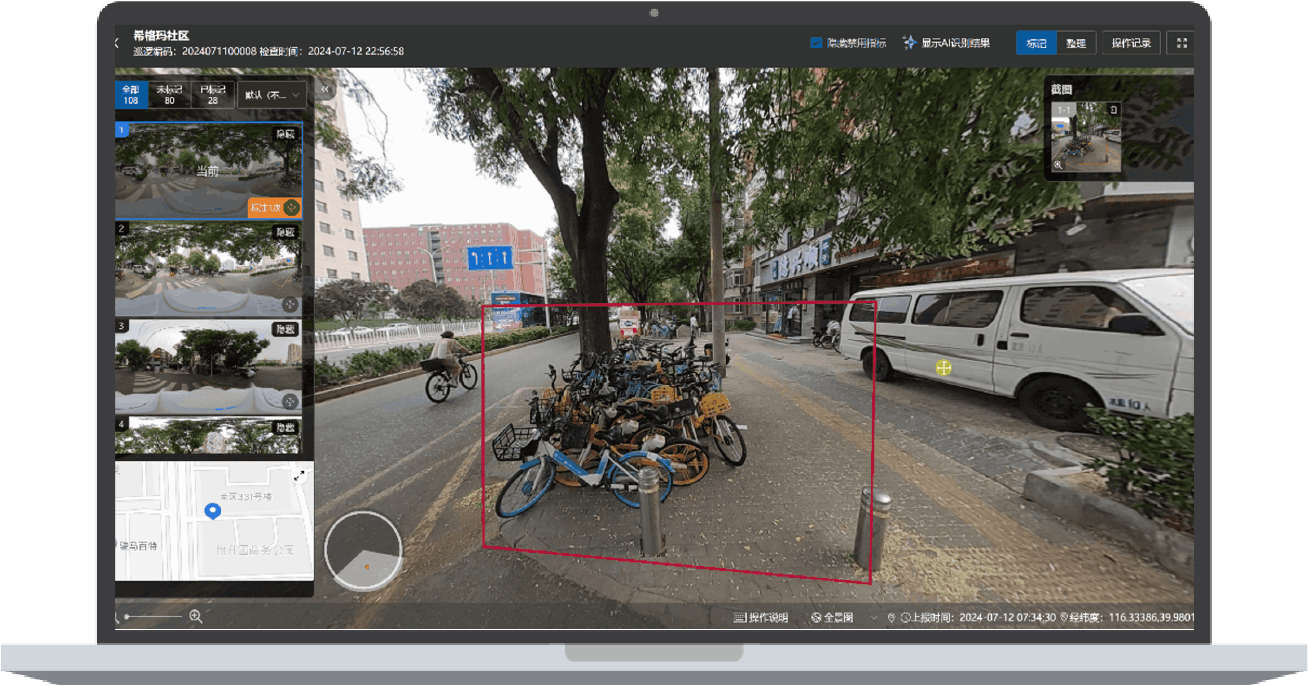Viewport: 1309px width, 686px height.
Task: Hide panorama 1 using its top-right label
Action: tap(286, 134)
